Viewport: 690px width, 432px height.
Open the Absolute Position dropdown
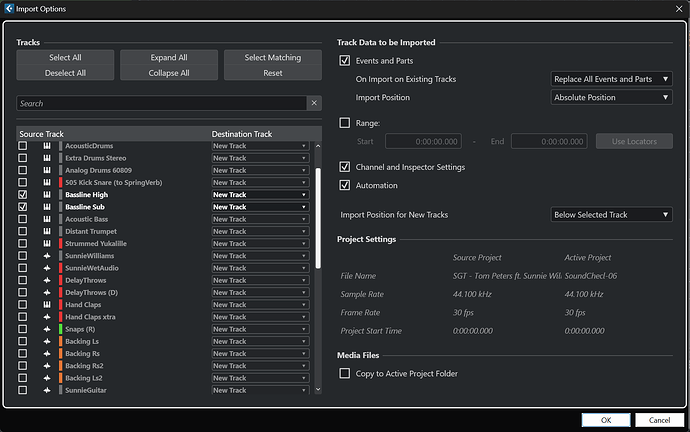pyautogui.click(x=611, y=97)
